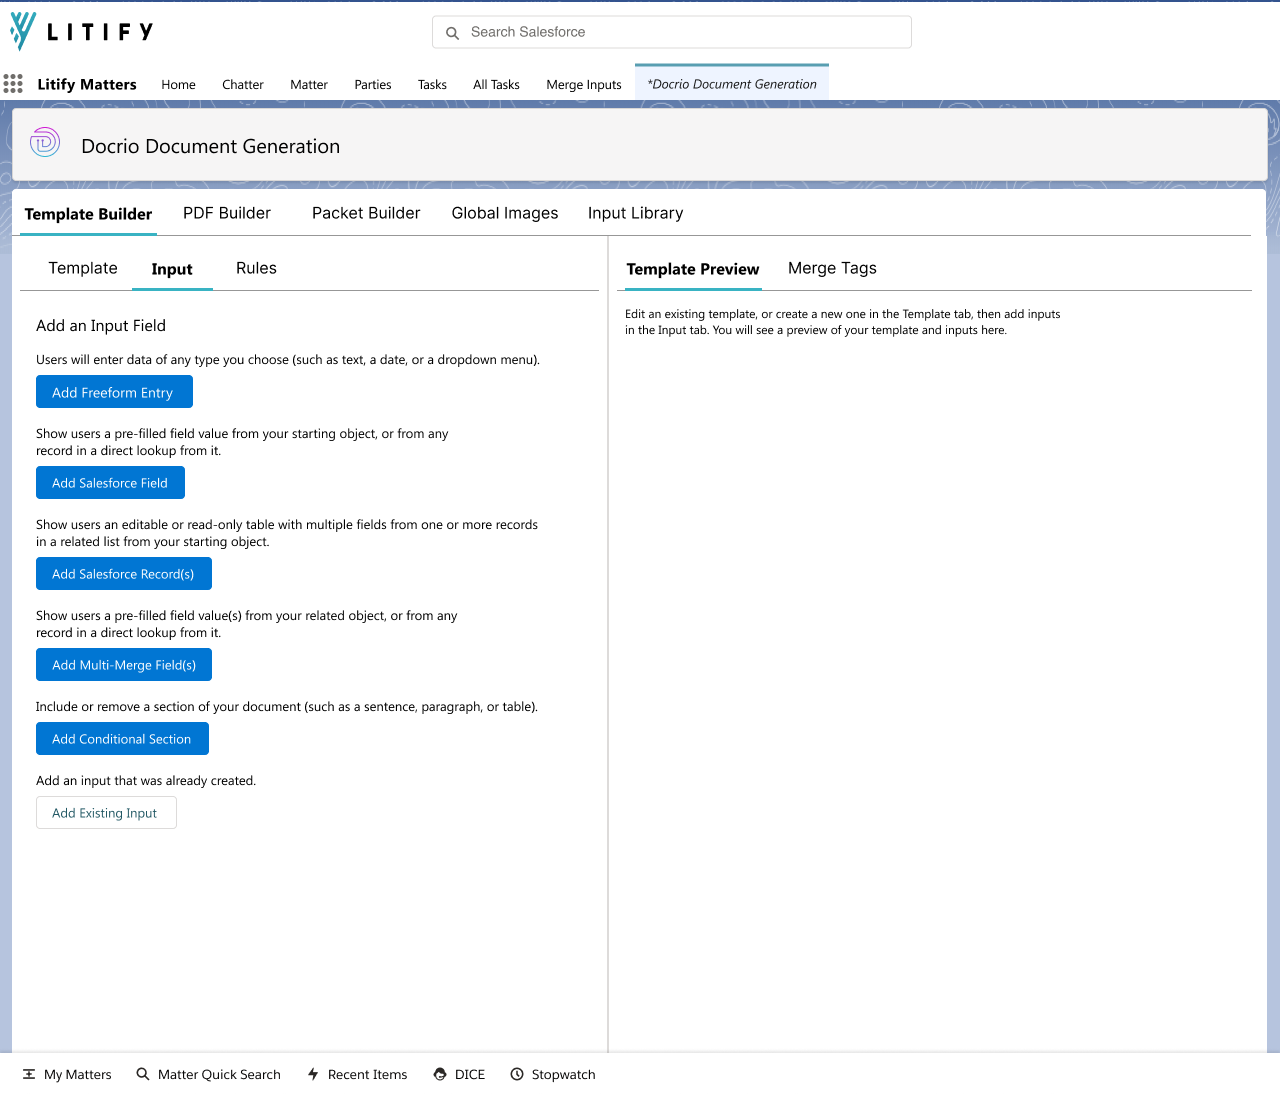
Task: Click the 'Include or remove a section' description
Action: coord(287,706)
